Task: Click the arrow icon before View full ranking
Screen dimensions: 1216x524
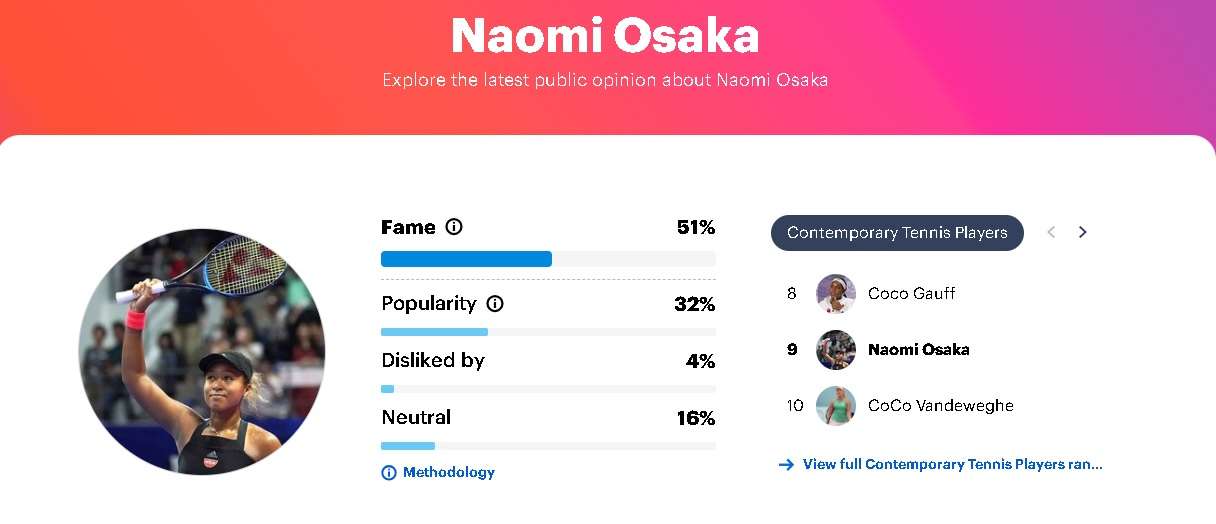Action: click(x=786, y=465)
